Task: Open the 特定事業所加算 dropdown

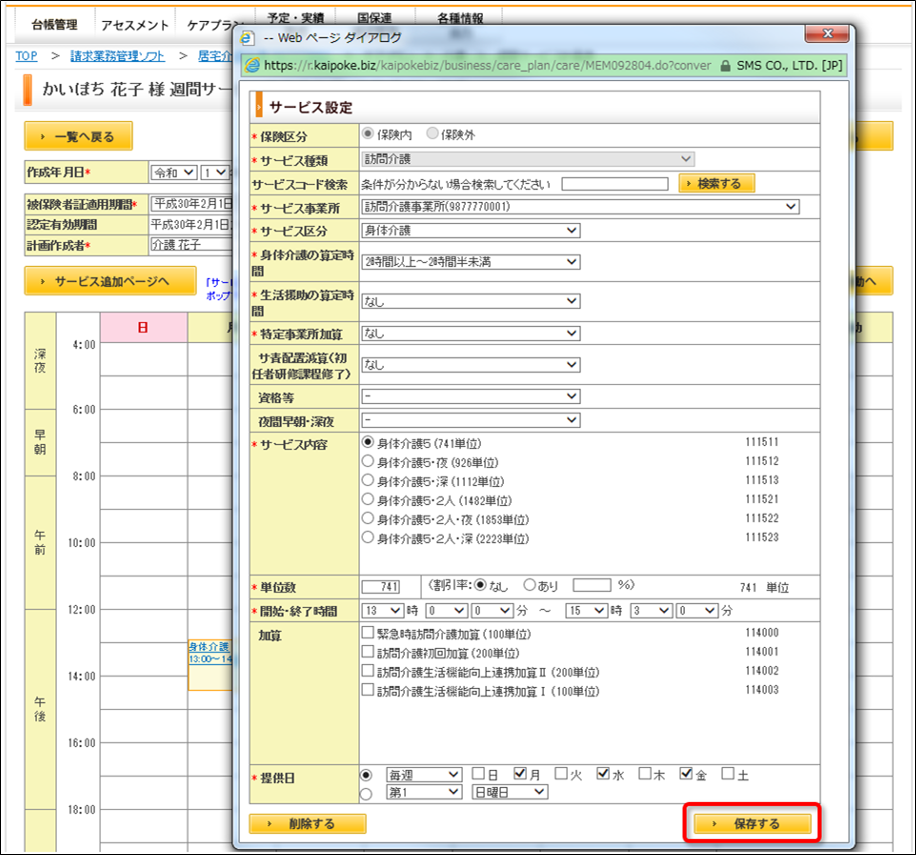Action: click(x=471, y=333)
